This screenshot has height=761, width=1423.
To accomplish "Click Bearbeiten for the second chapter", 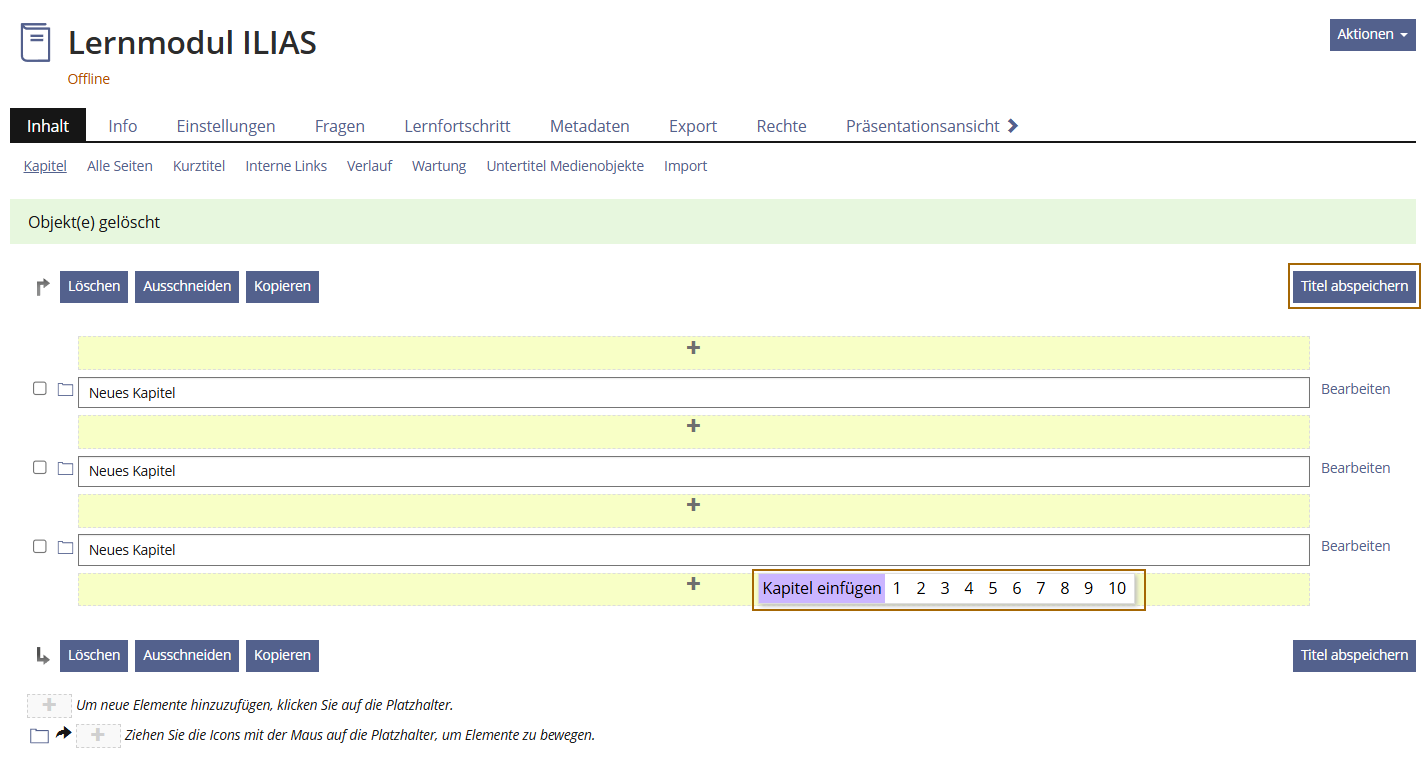I will (x=1355, y=468).
